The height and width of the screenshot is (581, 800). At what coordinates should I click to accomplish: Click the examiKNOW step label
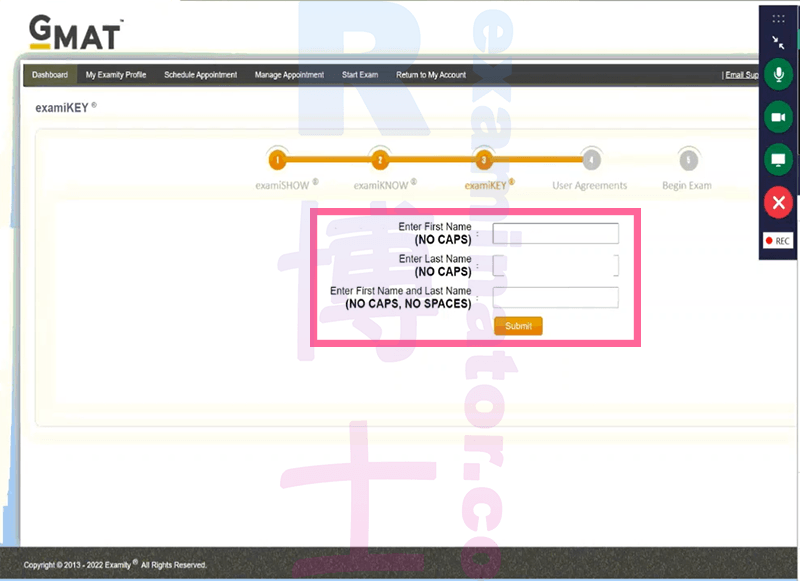click(x=385, y=185)
